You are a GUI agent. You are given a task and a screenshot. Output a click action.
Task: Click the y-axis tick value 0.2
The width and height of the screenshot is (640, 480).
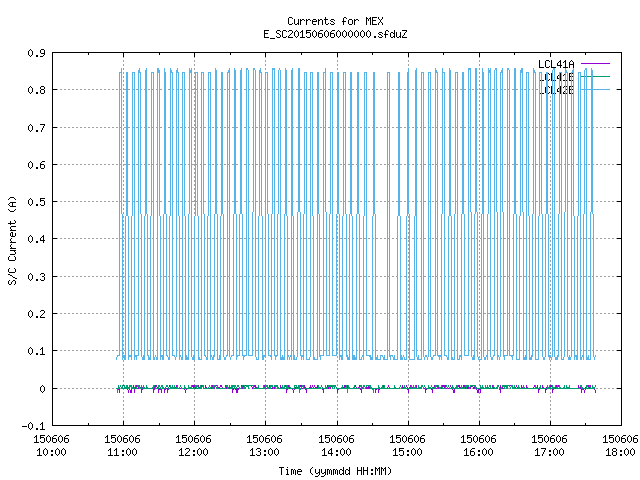tap(36, 314)
